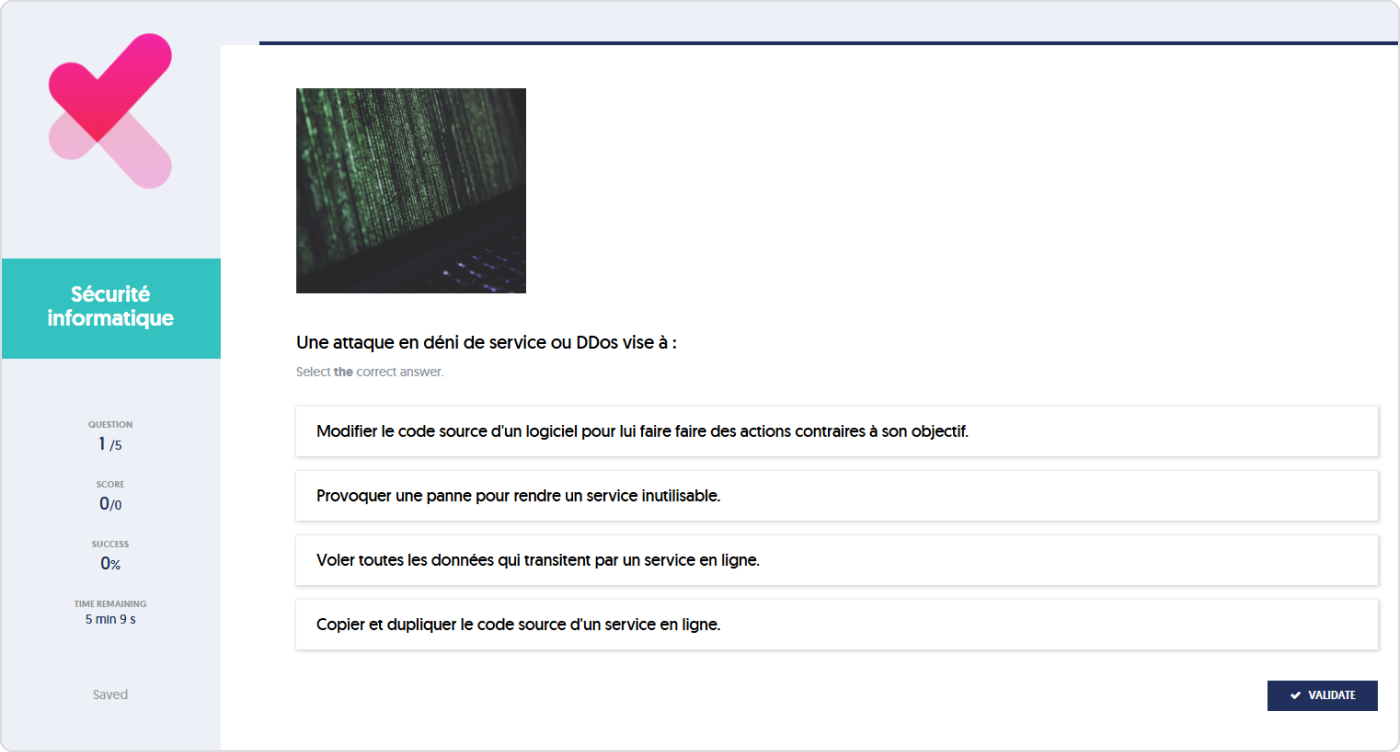Click the QUESTION 1/5 counter
Image resolution: width=1400 pixels, height=752 pixels.
click(110, 435)
